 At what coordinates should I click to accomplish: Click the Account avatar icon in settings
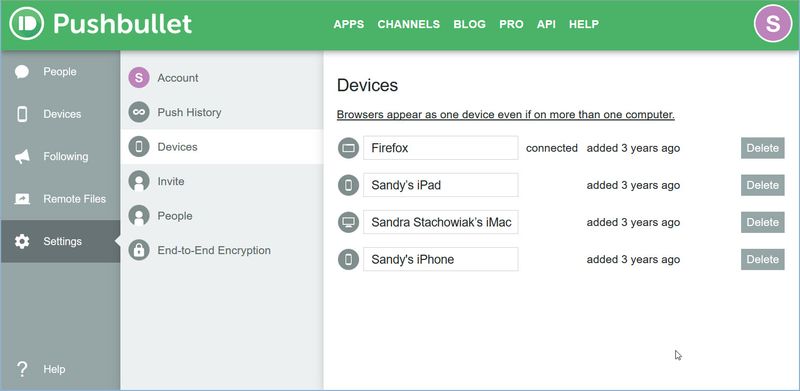click(139, 78)
